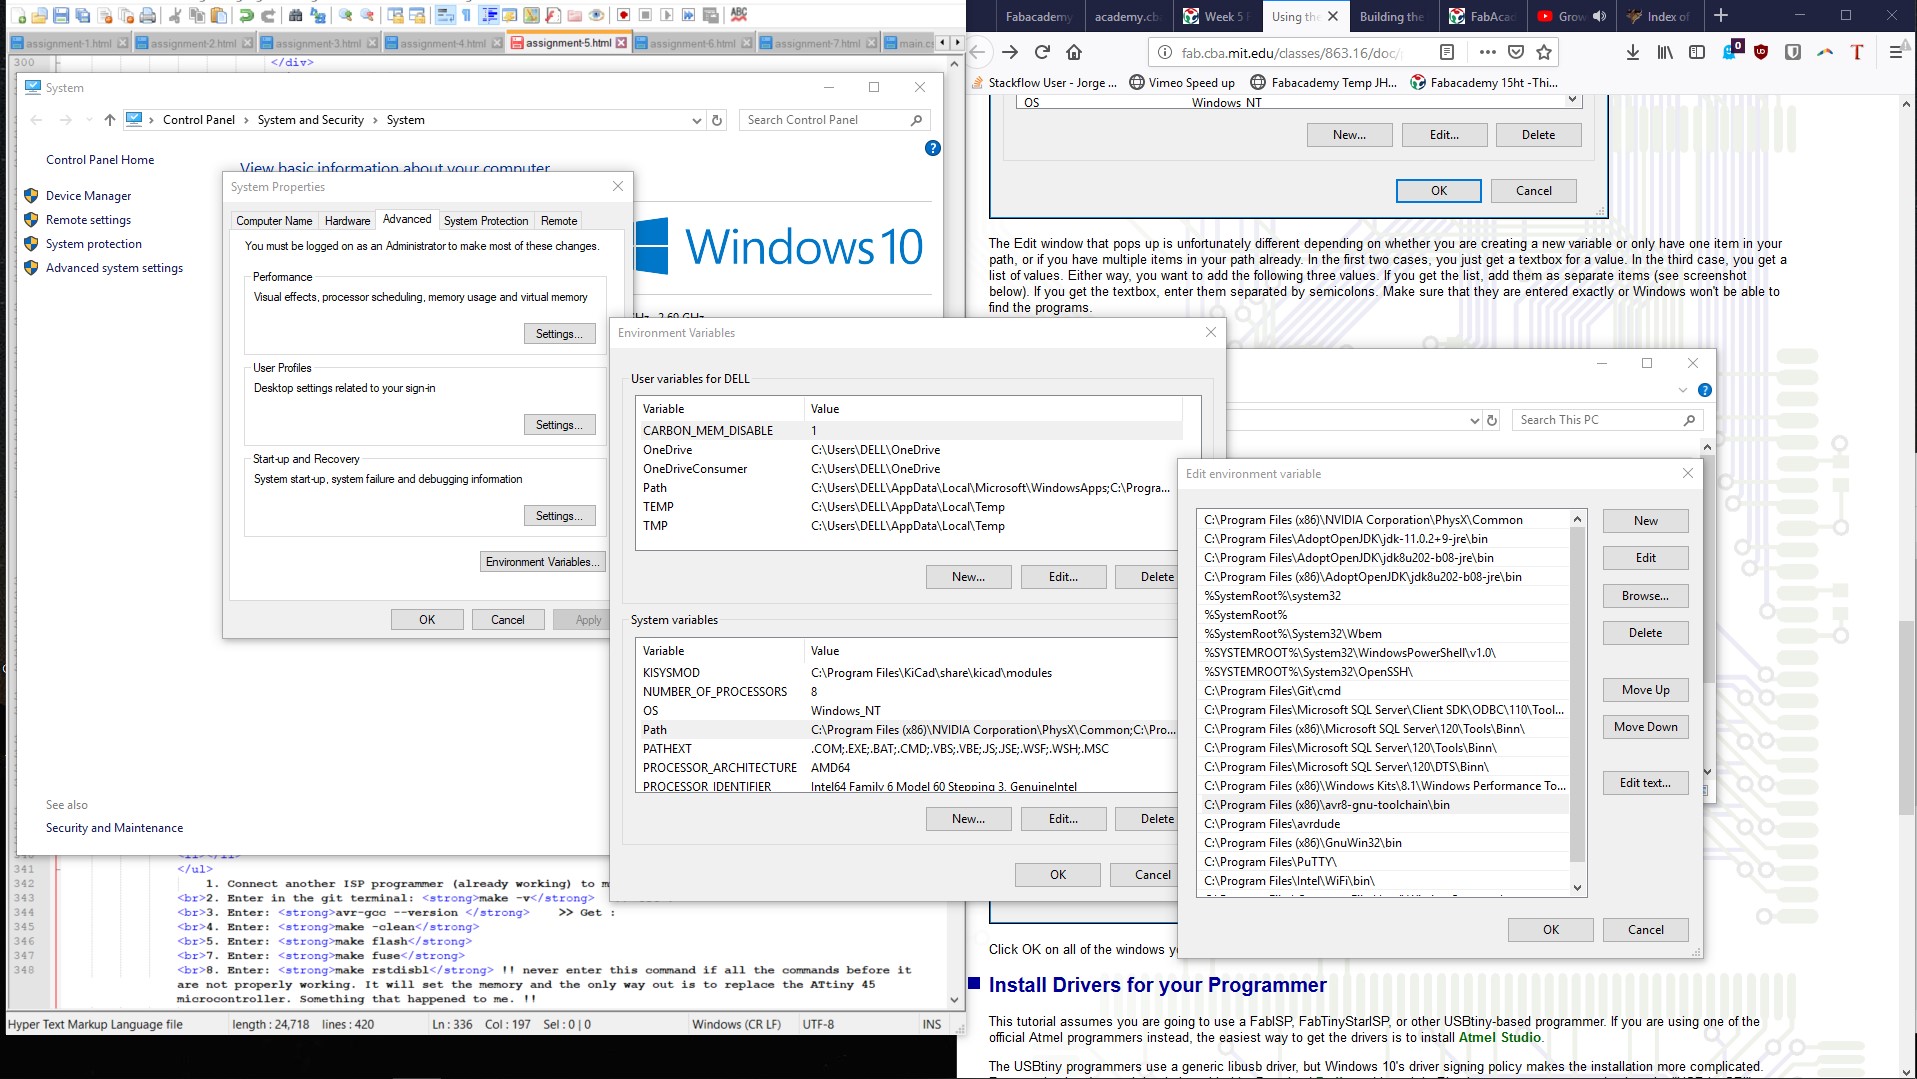Click the blue help icon in the System window
The image size is (1917, 1079).
tap(933, 148)
